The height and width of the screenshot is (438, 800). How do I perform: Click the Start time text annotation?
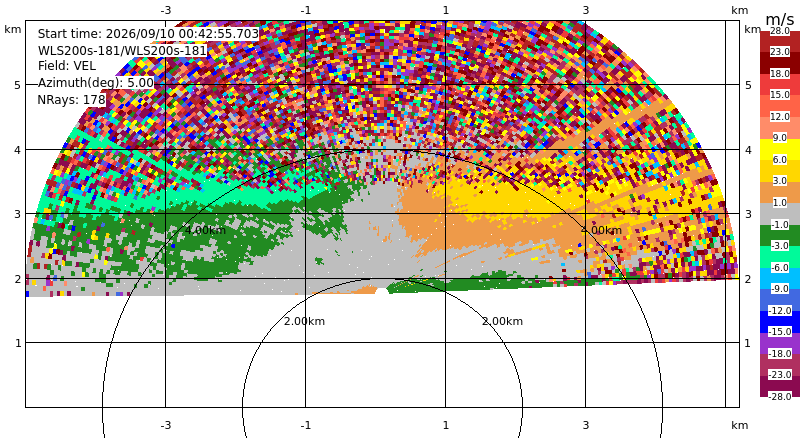(x=148, y=34)
